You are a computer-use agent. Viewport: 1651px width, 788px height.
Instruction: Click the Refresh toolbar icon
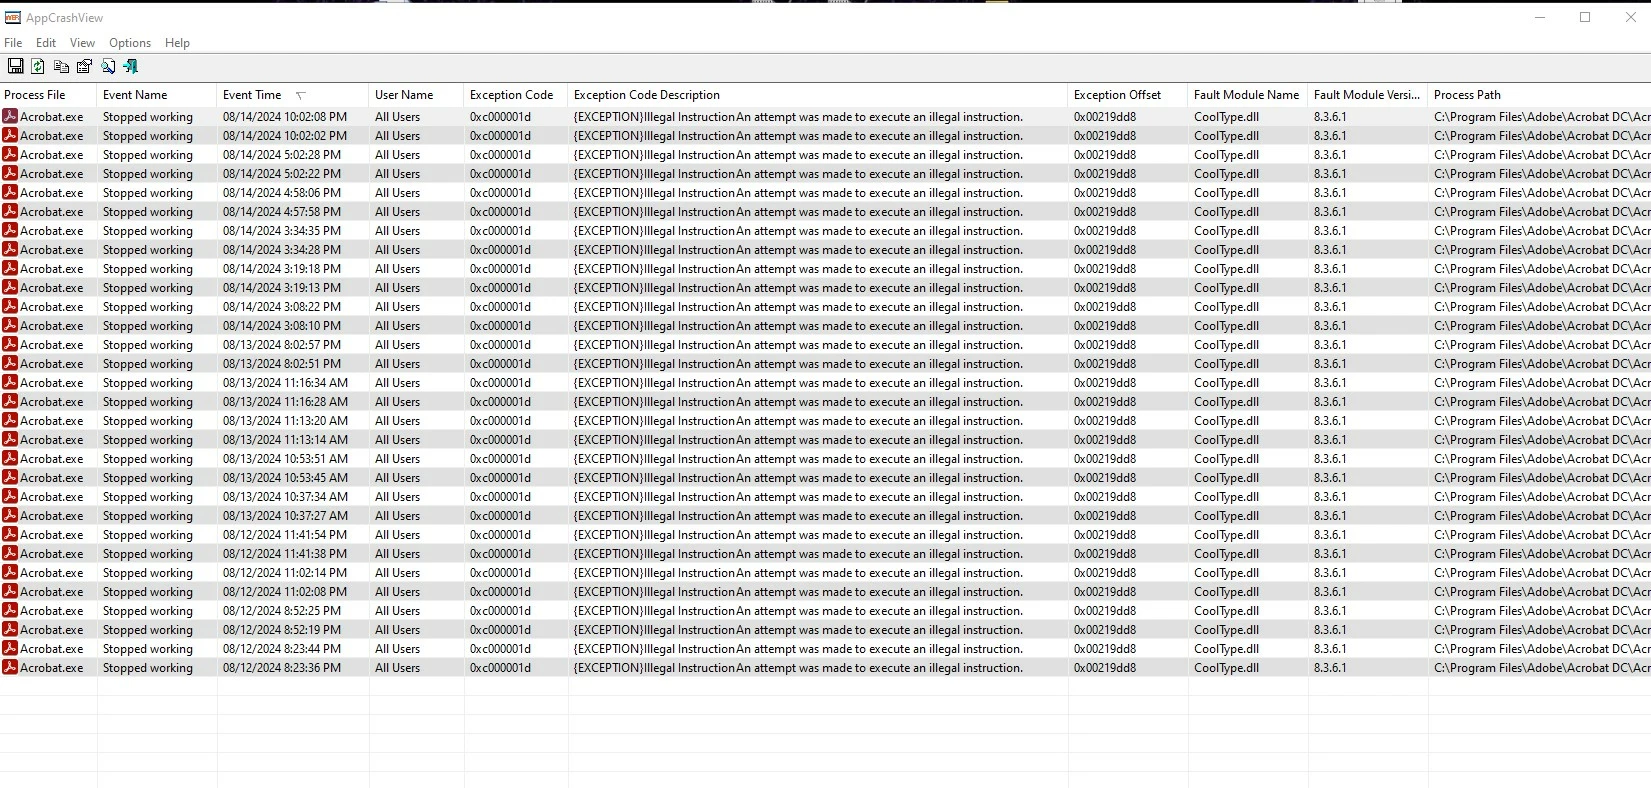(38, 66)
